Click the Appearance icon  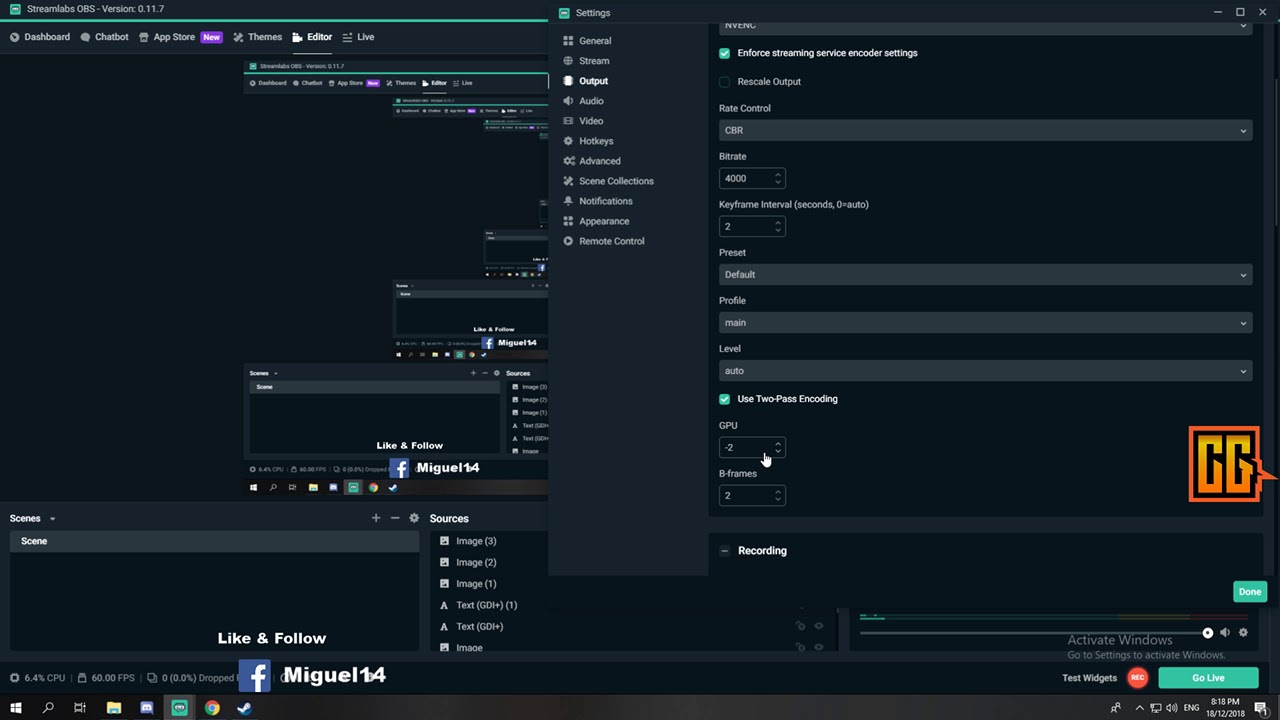(568, 221)
